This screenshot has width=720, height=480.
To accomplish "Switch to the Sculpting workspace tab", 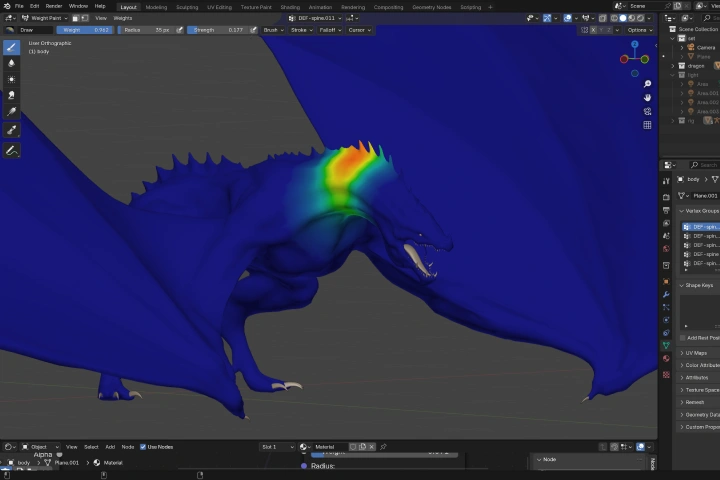I will coord(187,7).
